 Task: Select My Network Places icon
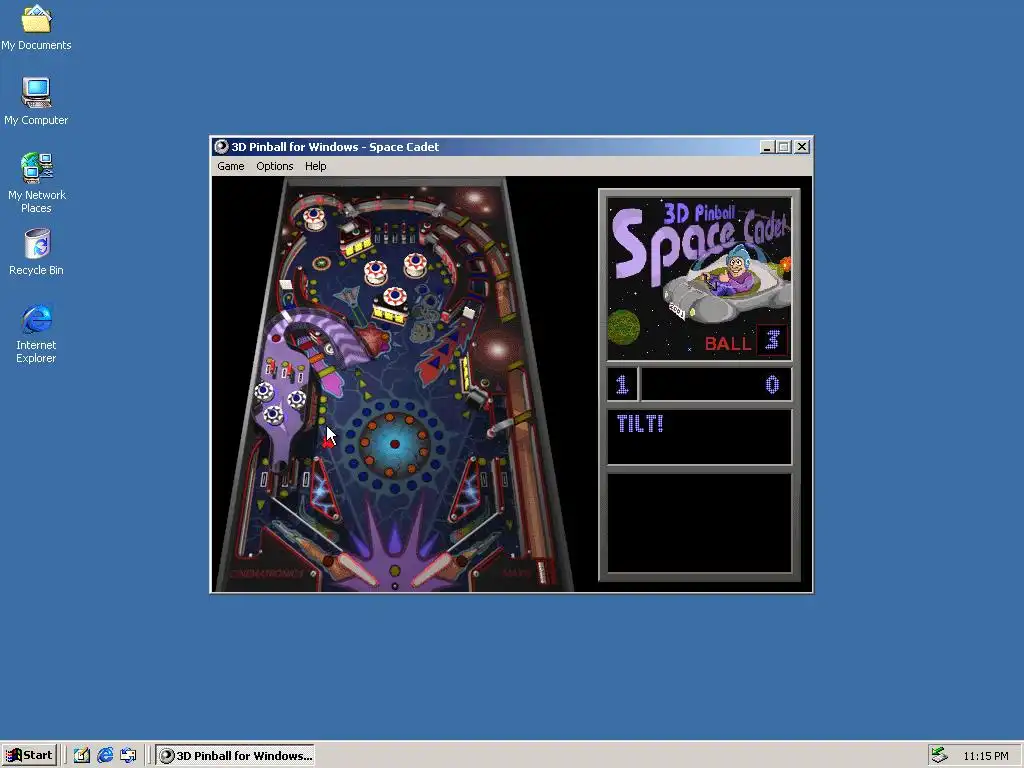tap(36, 183)
